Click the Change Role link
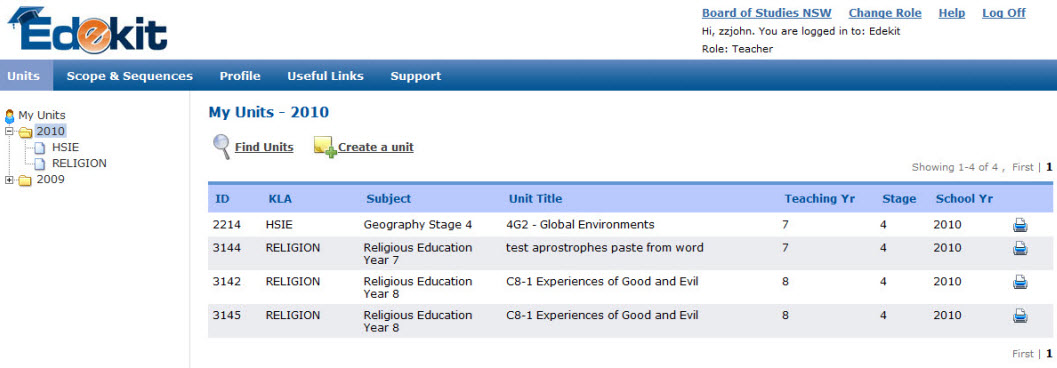1057x368 pixels. (885, 13)
